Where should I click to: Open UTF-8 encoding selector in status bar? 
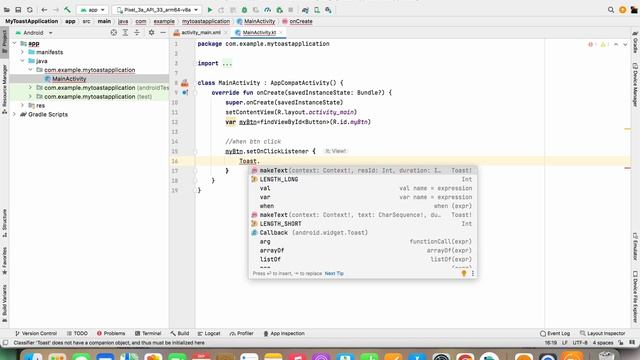click(580, 343)
